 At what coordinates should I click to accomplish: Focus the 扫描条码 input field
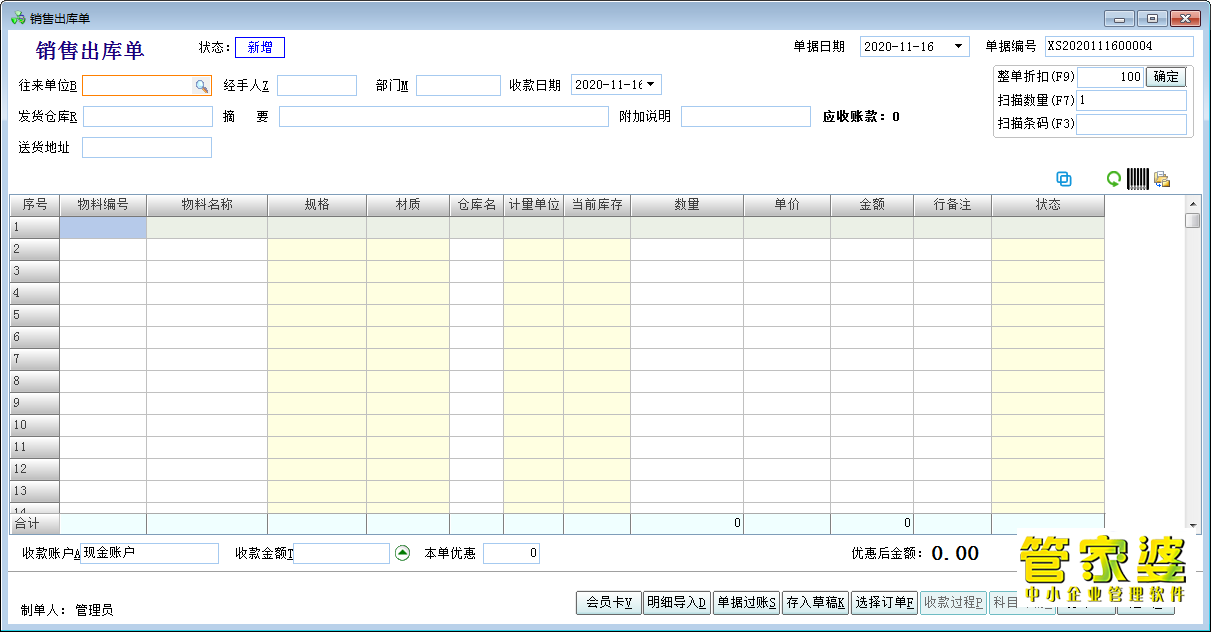[1131, 124]
